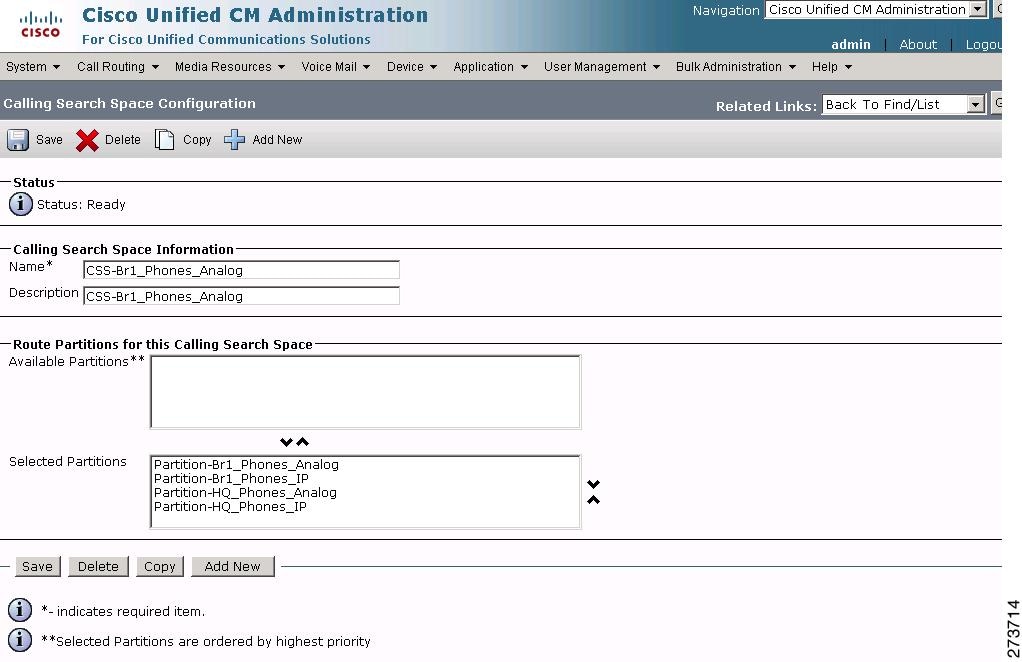This screenshot has height=662, width=1022.
Task: Select Partition-HQ_Phones_IP in Selected Partitions
Action: click(x=230, y=506)
